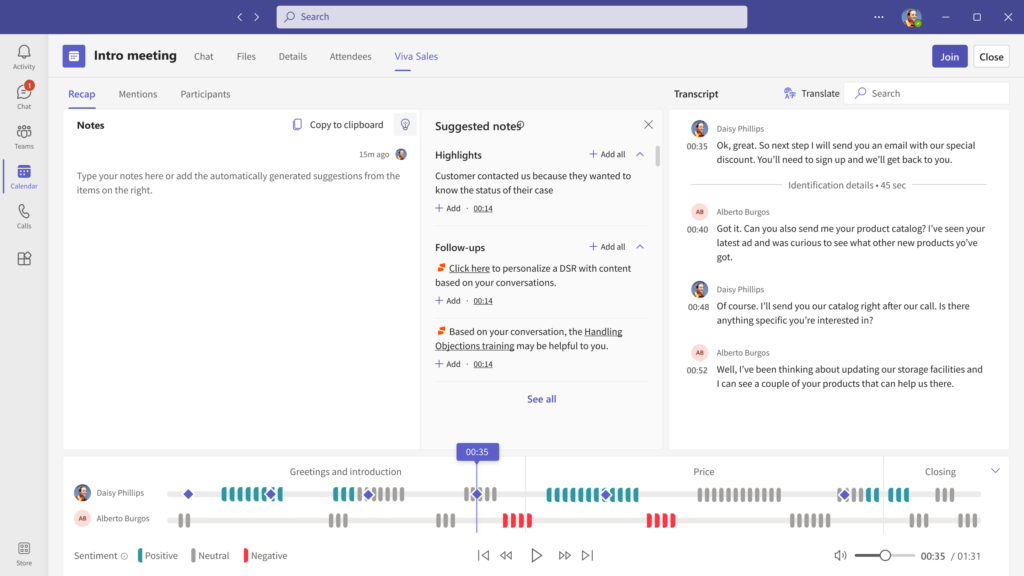Viewport: 1024px width, 576px height.
Task: Add the DSR personalize follow-up
Action: (x=448, y=300)
